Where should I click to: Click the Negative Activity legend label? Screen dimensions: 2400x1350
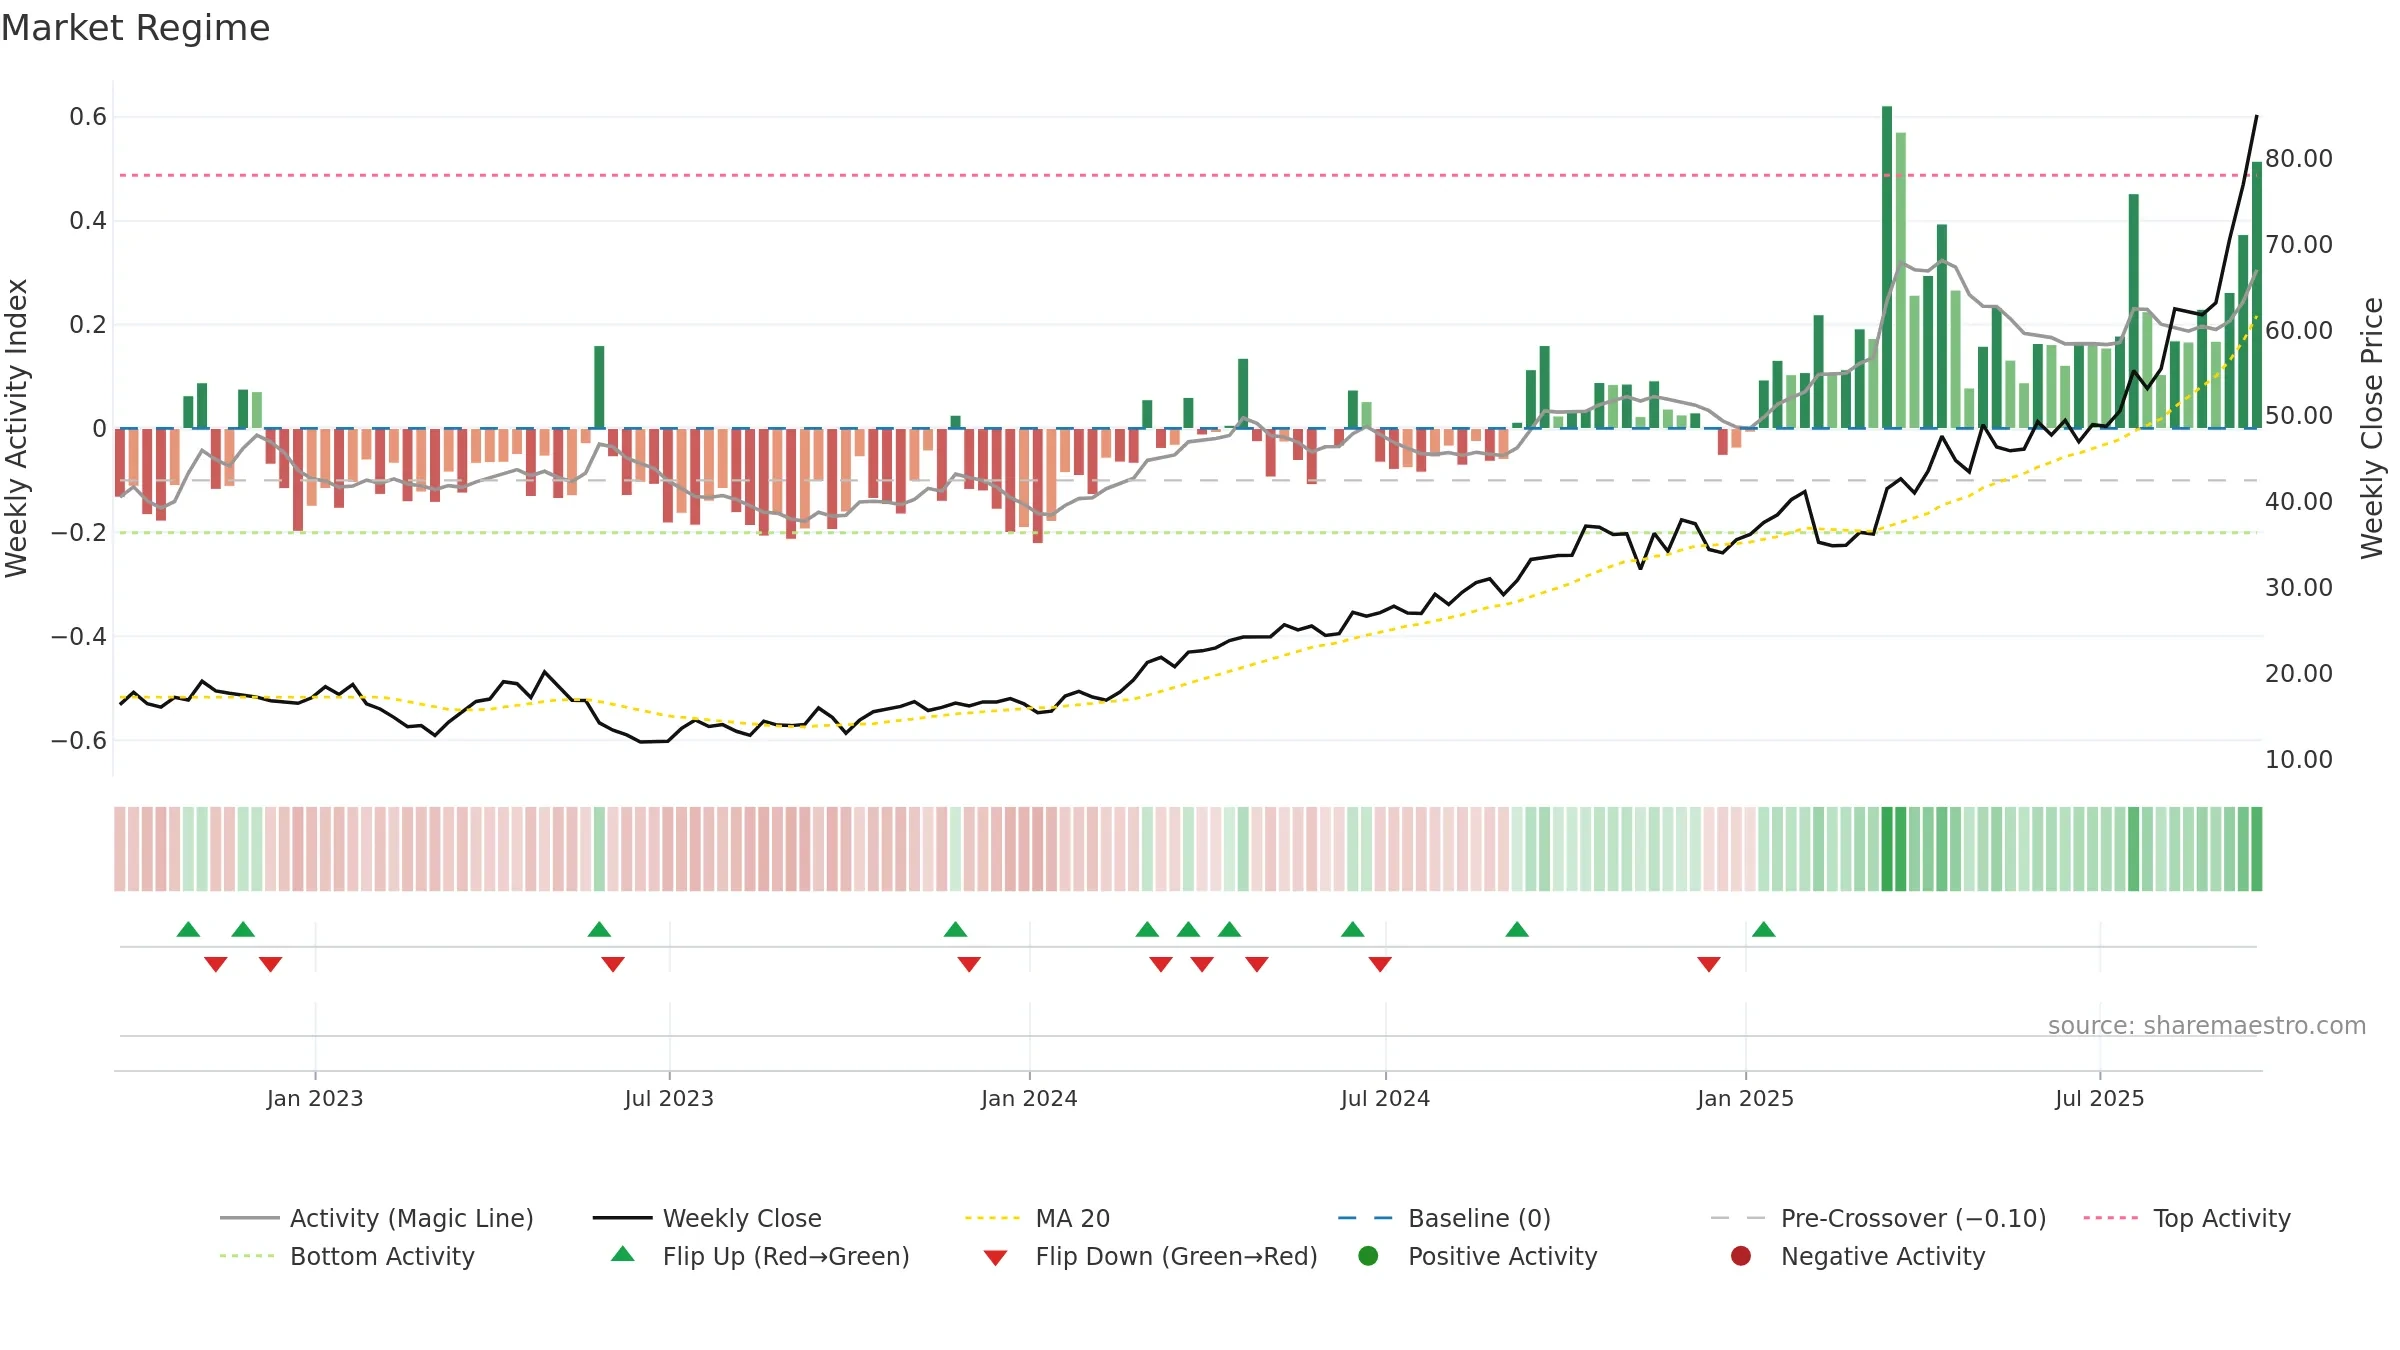tap(1883, 1256)
